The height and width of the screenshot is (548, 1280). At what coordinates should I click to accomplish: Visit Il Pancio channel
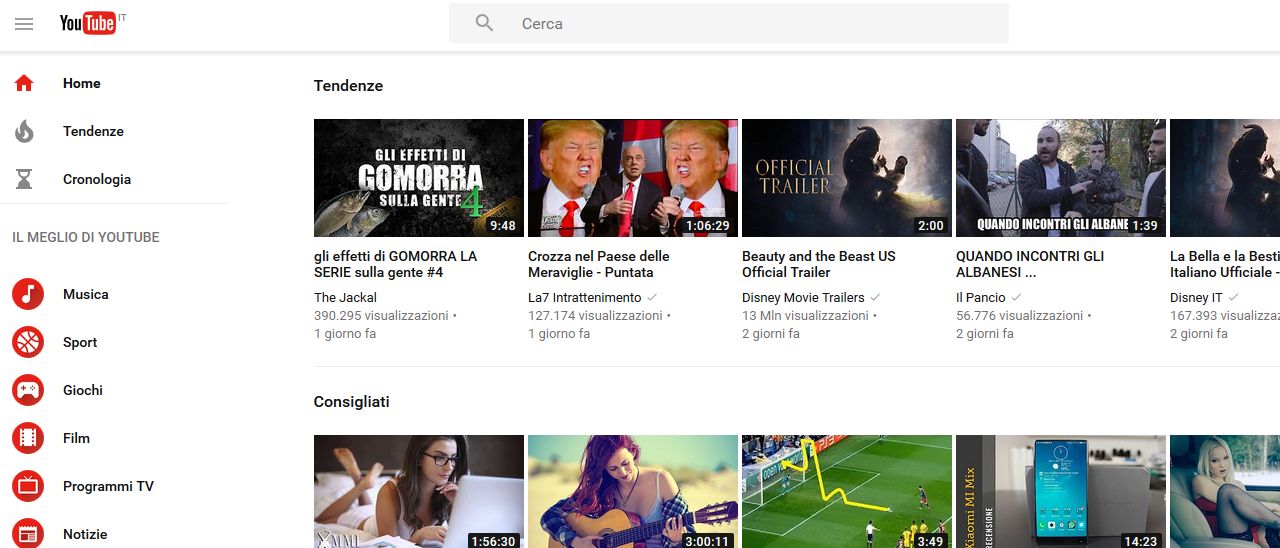click(981, 297)
